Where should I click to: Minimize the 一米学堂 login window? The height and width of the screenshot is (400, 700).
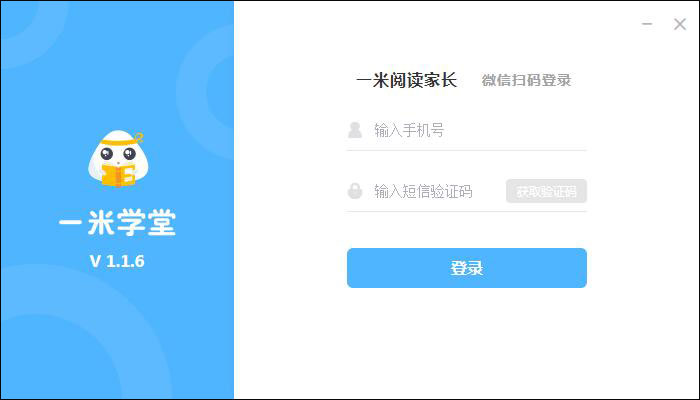pyautogui.click(x=647, y=24)
